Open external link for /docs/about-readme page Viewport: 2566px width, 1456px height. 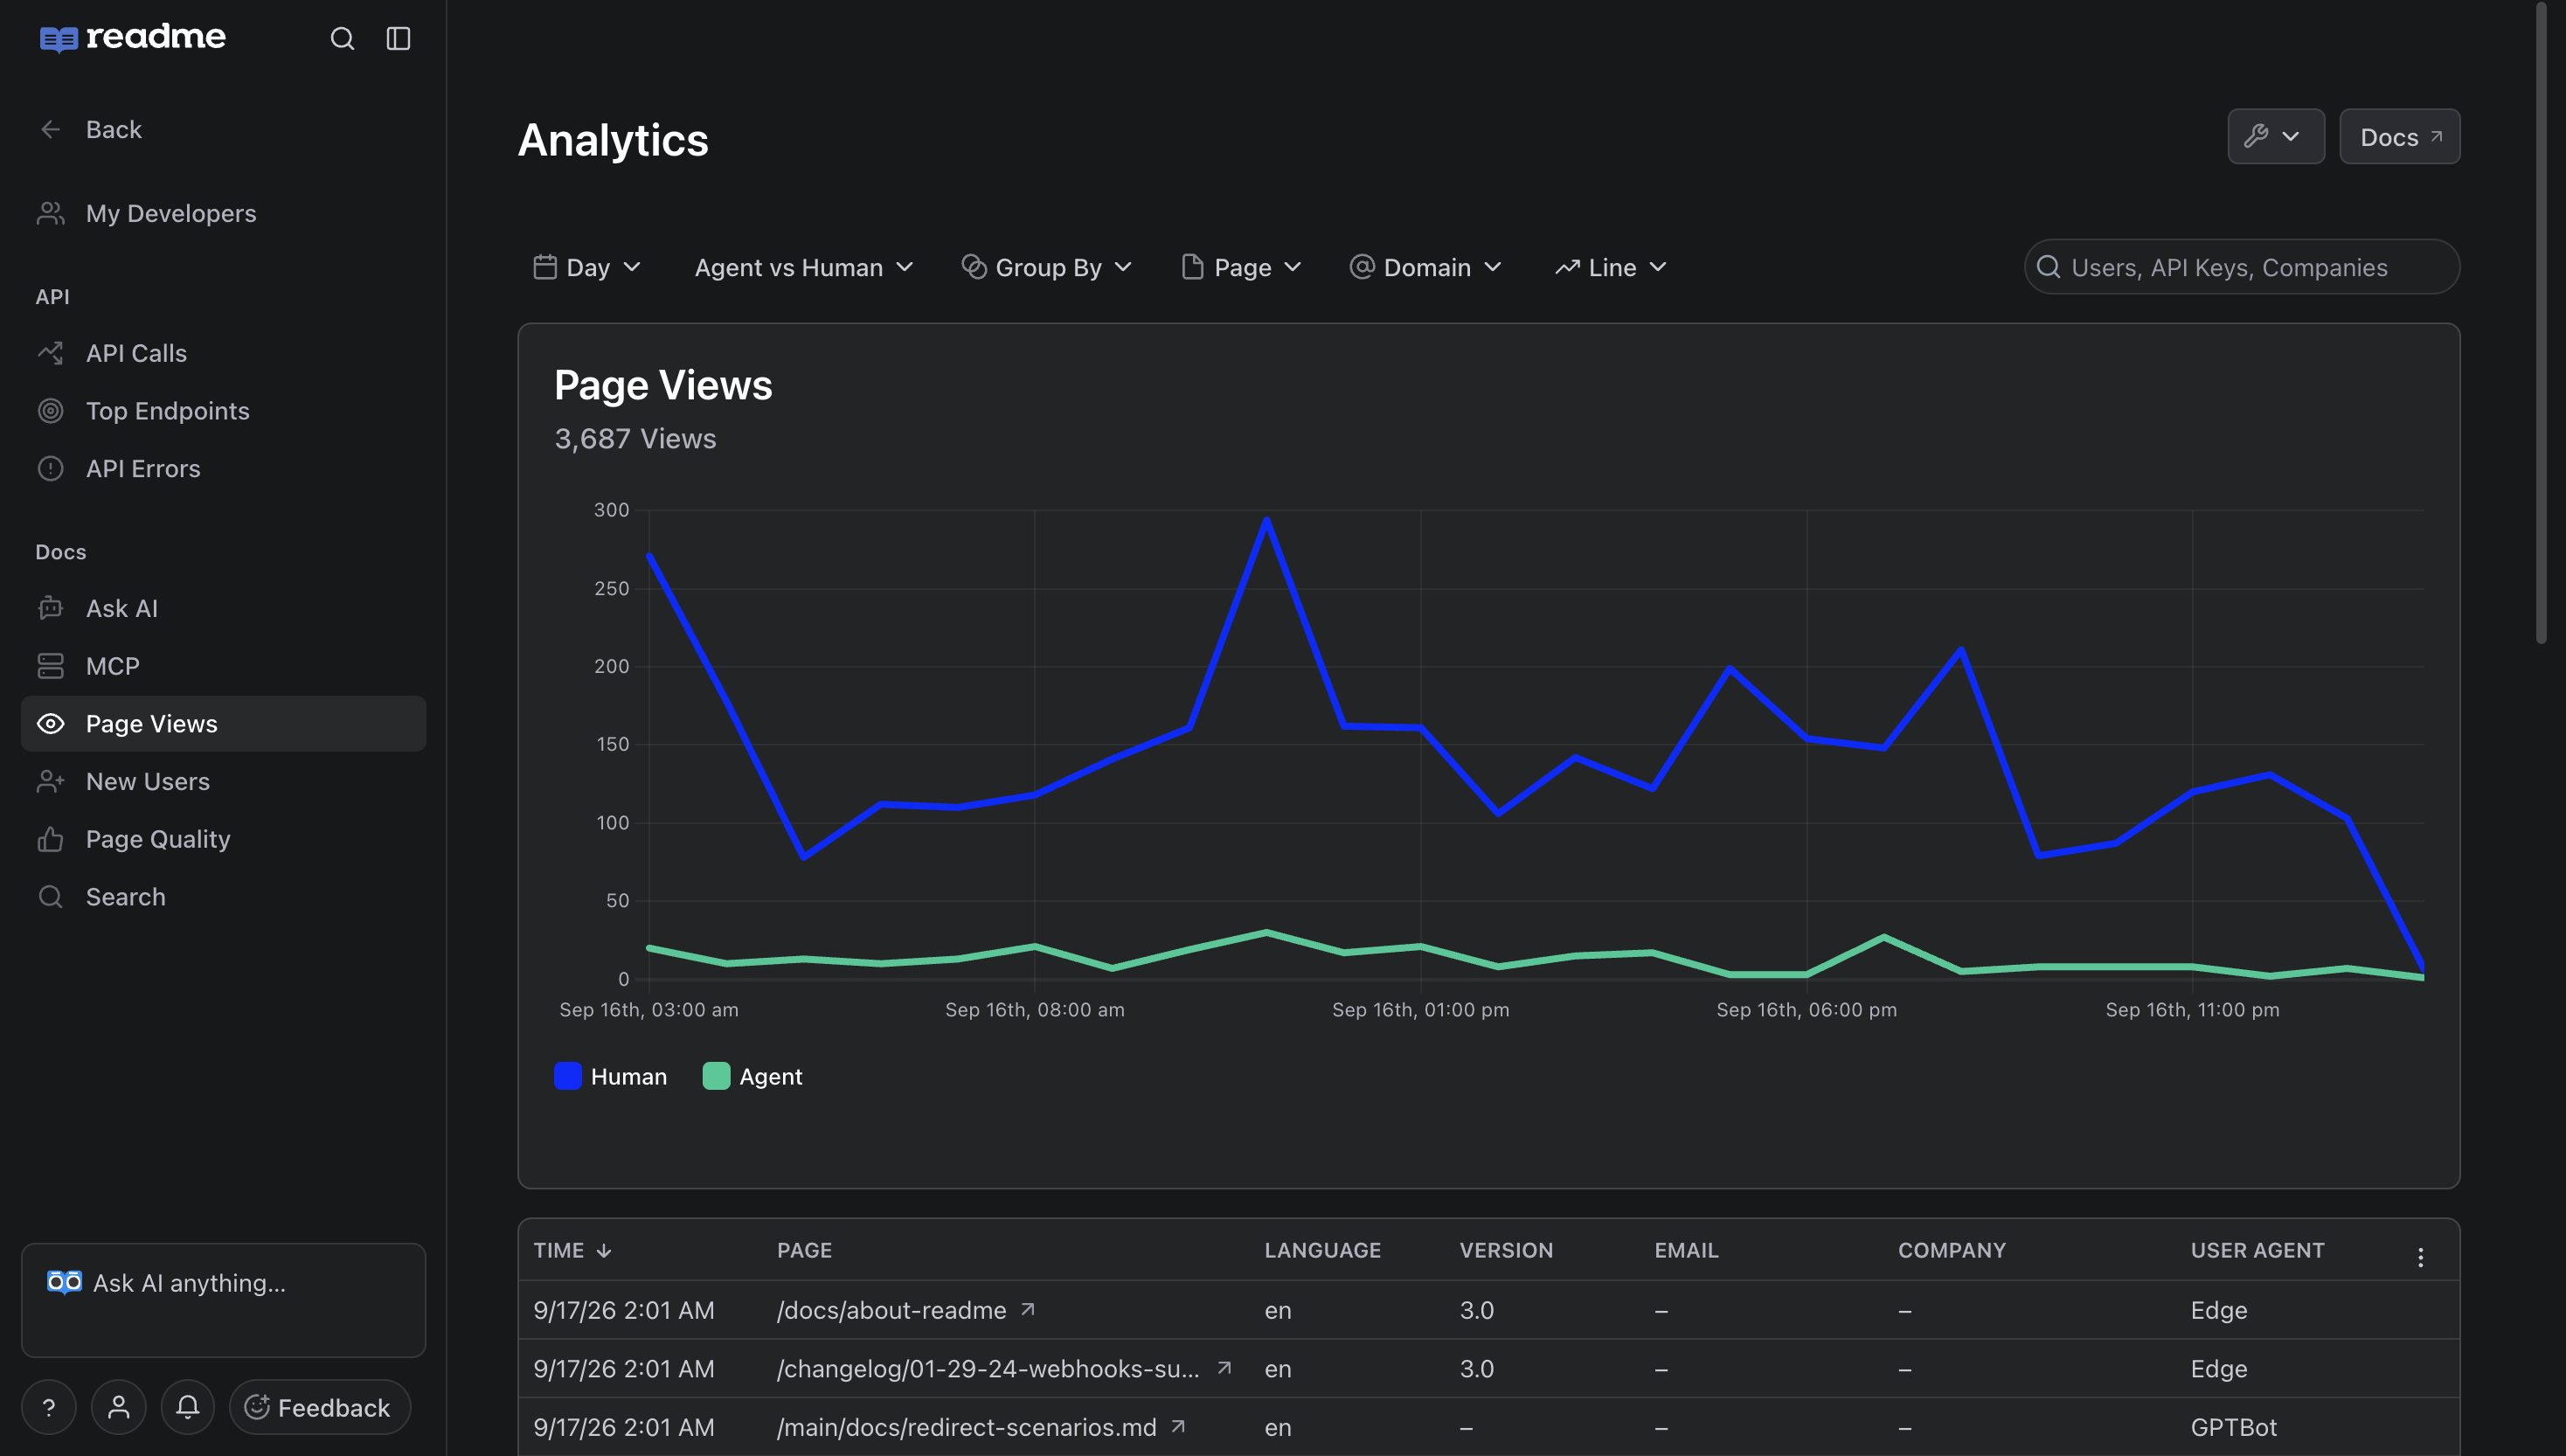1027,1309
